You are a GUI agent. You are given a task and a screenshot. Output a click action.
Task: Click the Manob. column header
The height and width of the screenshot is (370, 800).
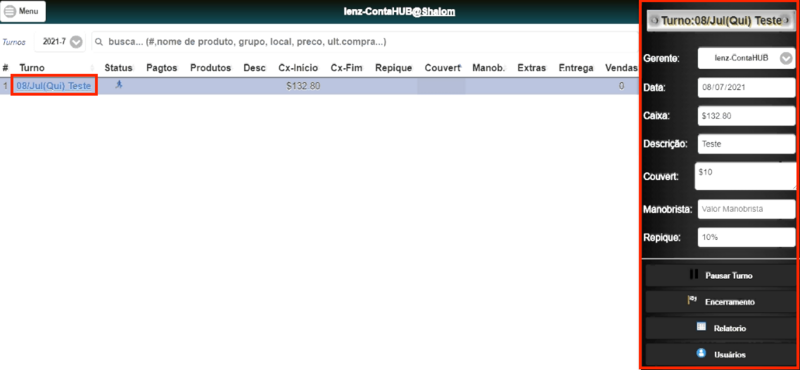click(488, 68)
